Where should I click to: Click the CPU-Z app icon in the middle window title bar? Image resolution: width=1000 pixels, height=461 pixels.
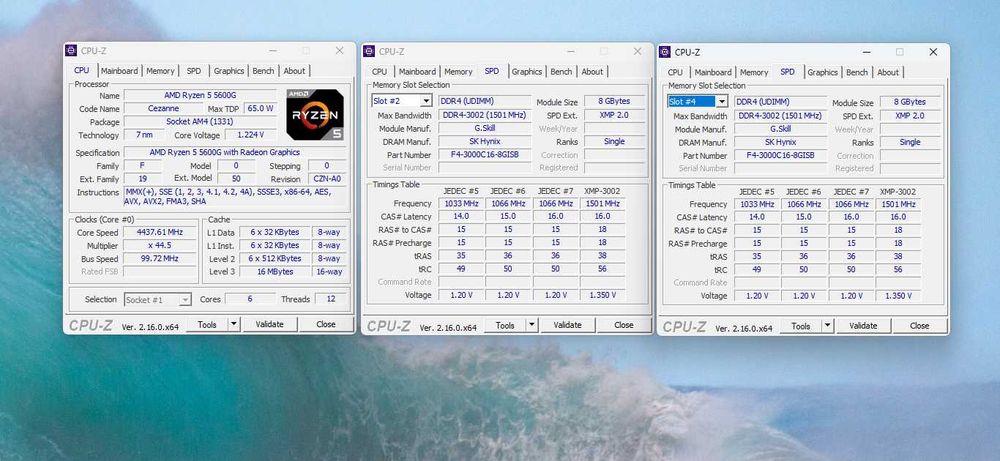[369, 52]
